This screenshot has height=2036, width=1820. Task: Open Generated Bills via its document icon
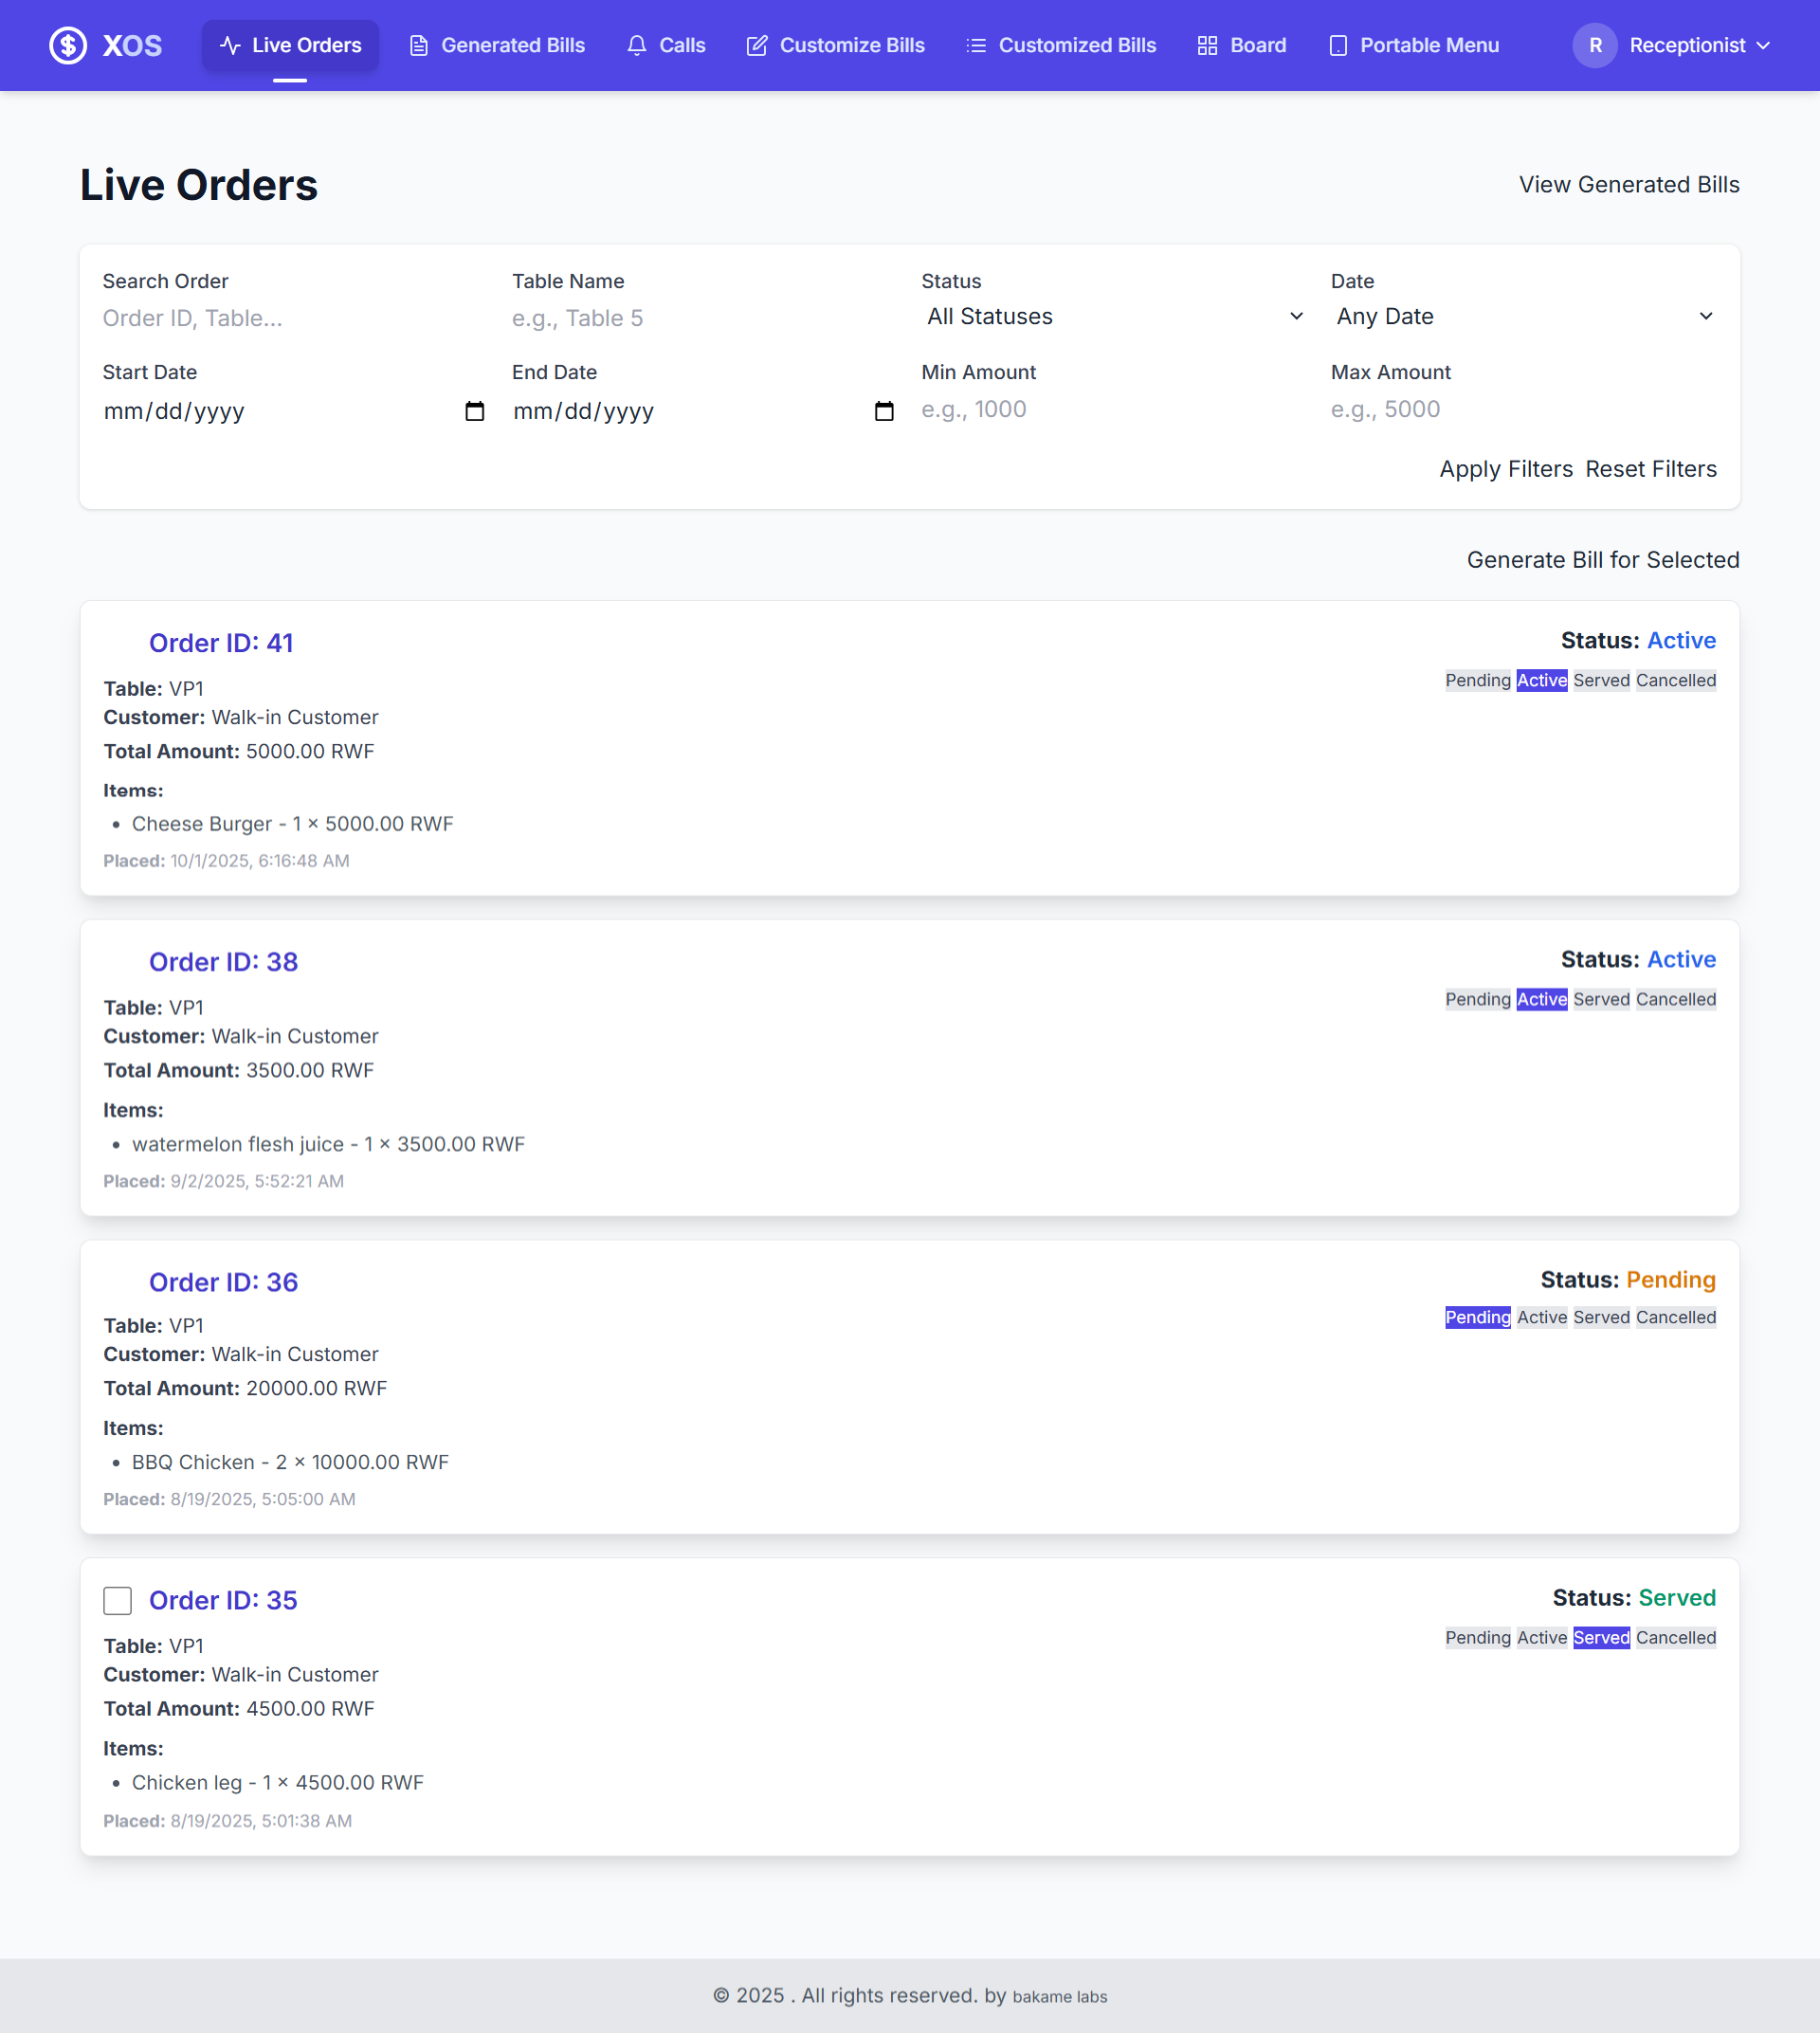click(x=419, y=45)
